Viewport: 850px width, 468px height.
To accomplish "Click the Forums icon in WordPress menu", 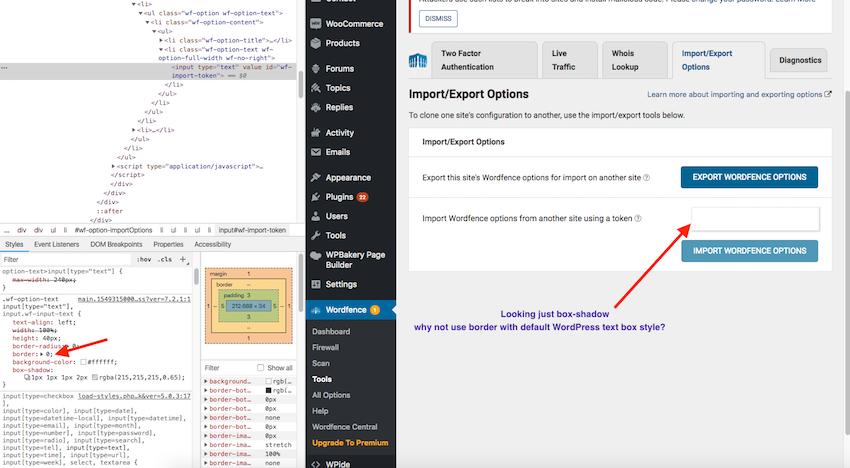I will tap(316, 69).
